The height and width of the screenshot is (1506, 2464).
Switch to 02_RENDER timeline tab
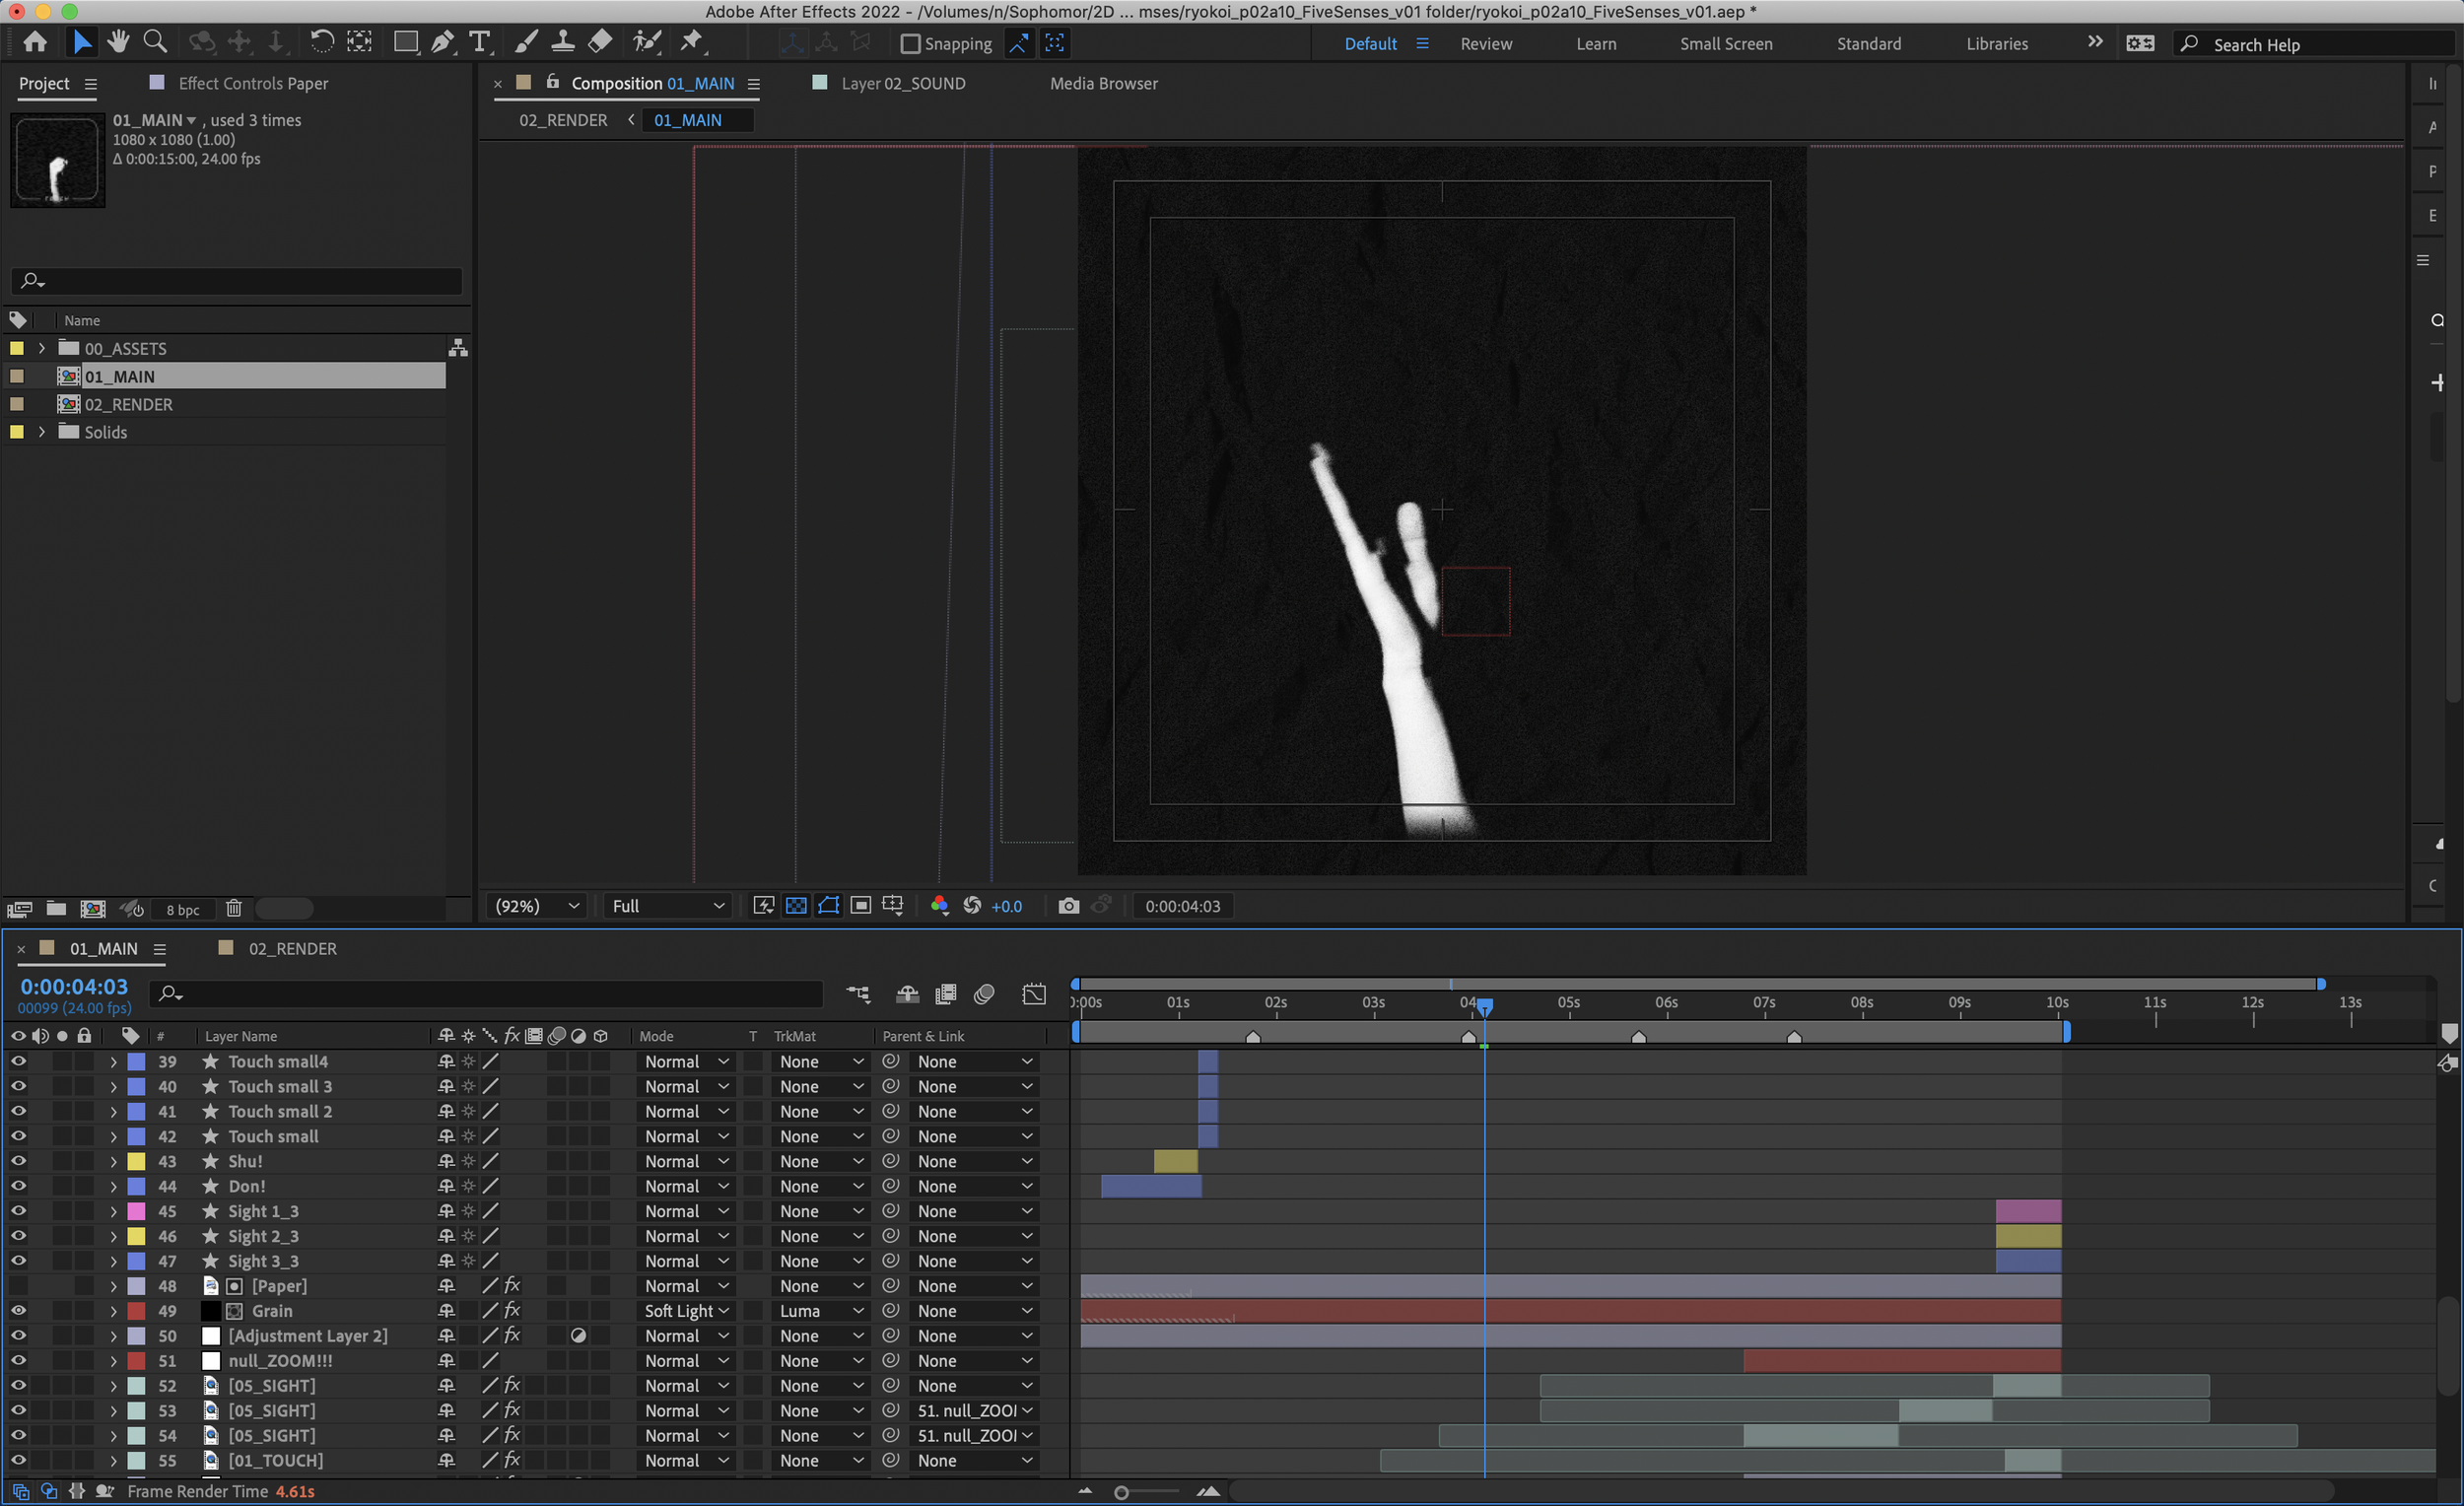click(292, 948)
